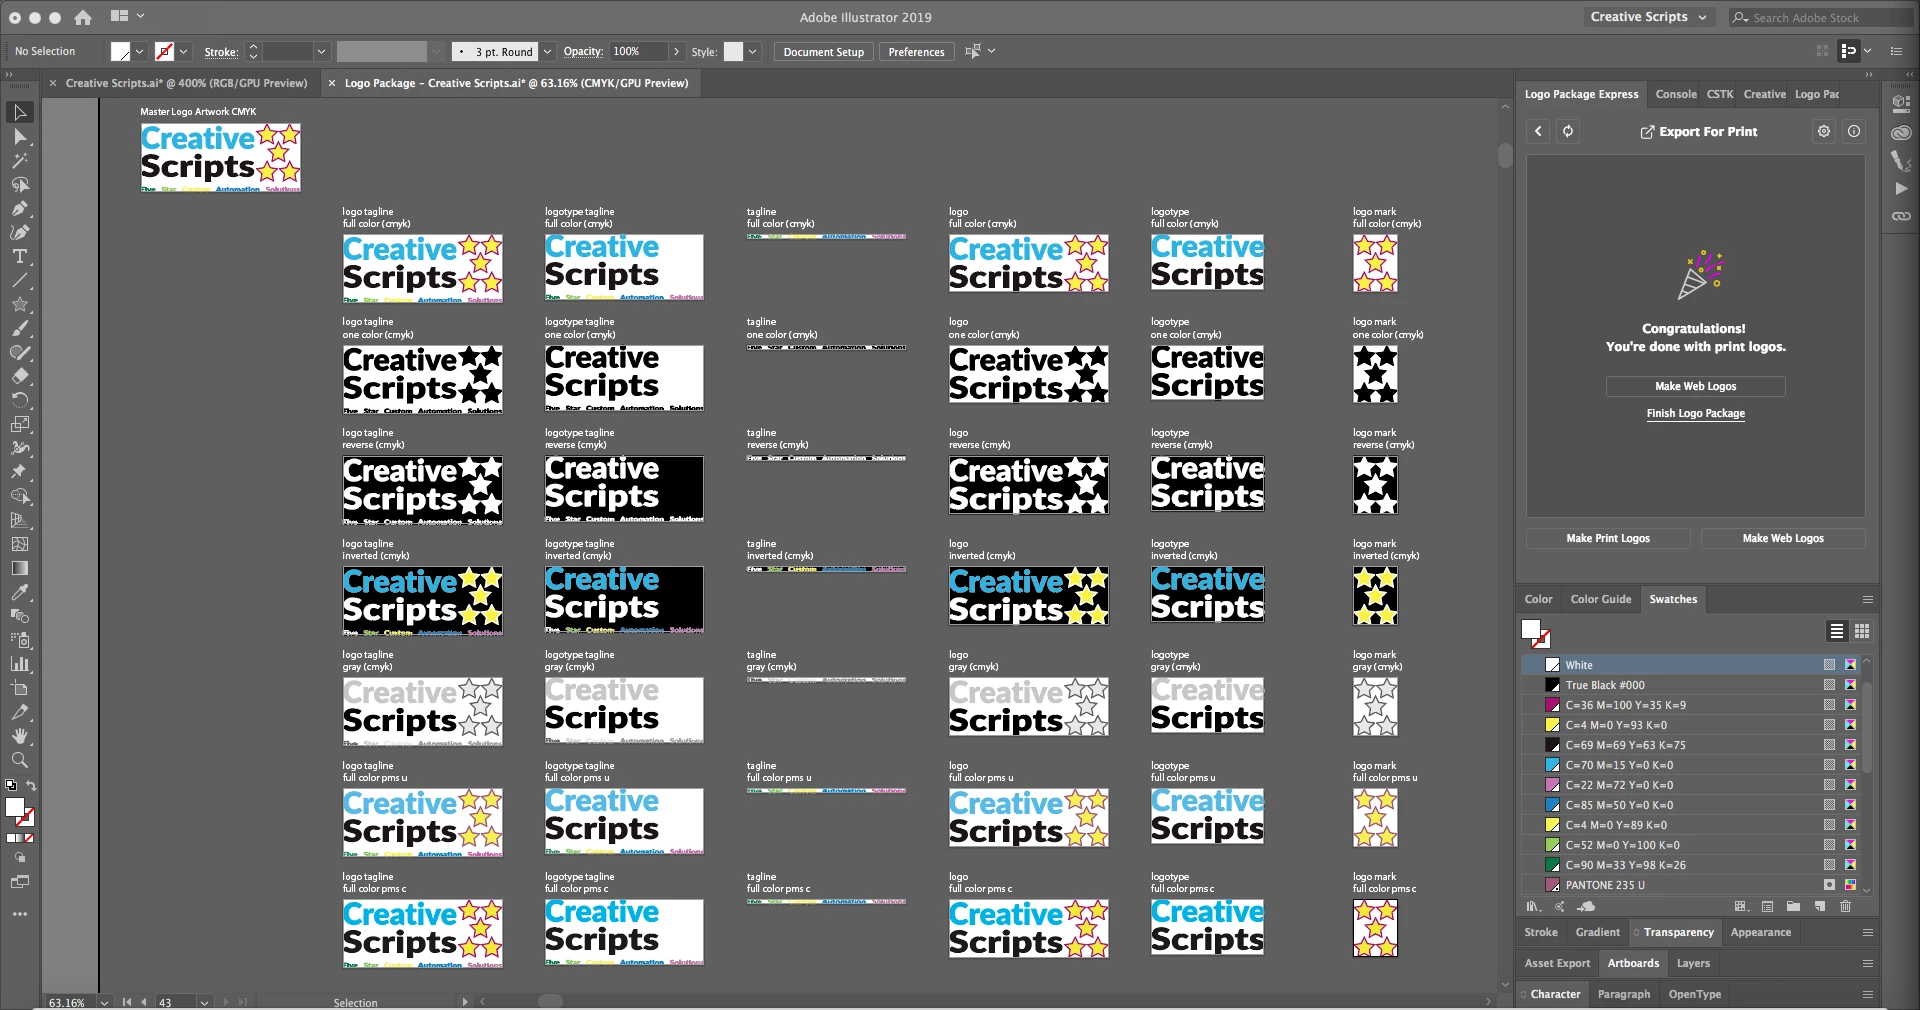Open the Creative Cloud Libraries panel icon
This screenshot has width=1920, height=1010.
point(1901,133)
